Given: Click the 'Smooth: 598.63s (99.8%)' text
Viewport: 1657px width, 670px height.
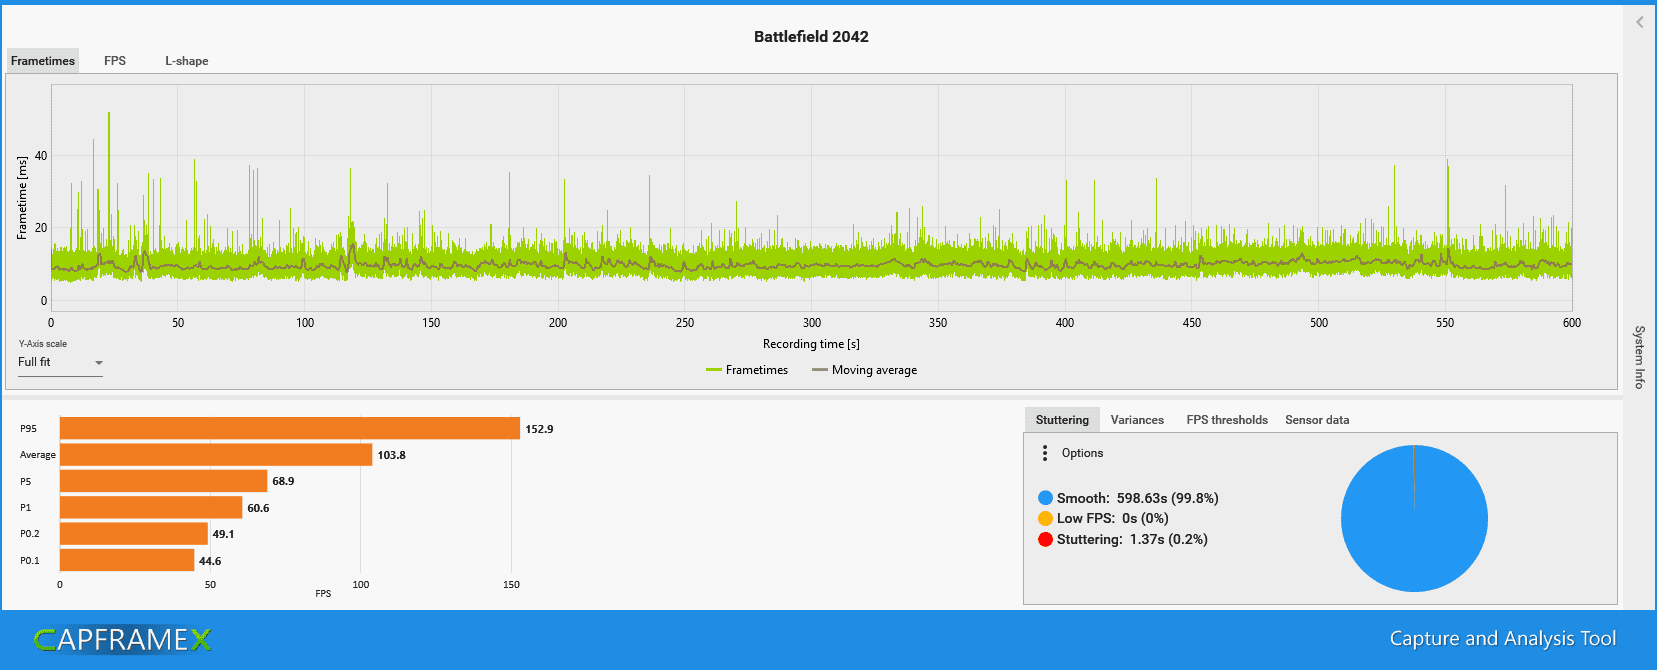Looking at the screenshot, I should (1138, 498).
